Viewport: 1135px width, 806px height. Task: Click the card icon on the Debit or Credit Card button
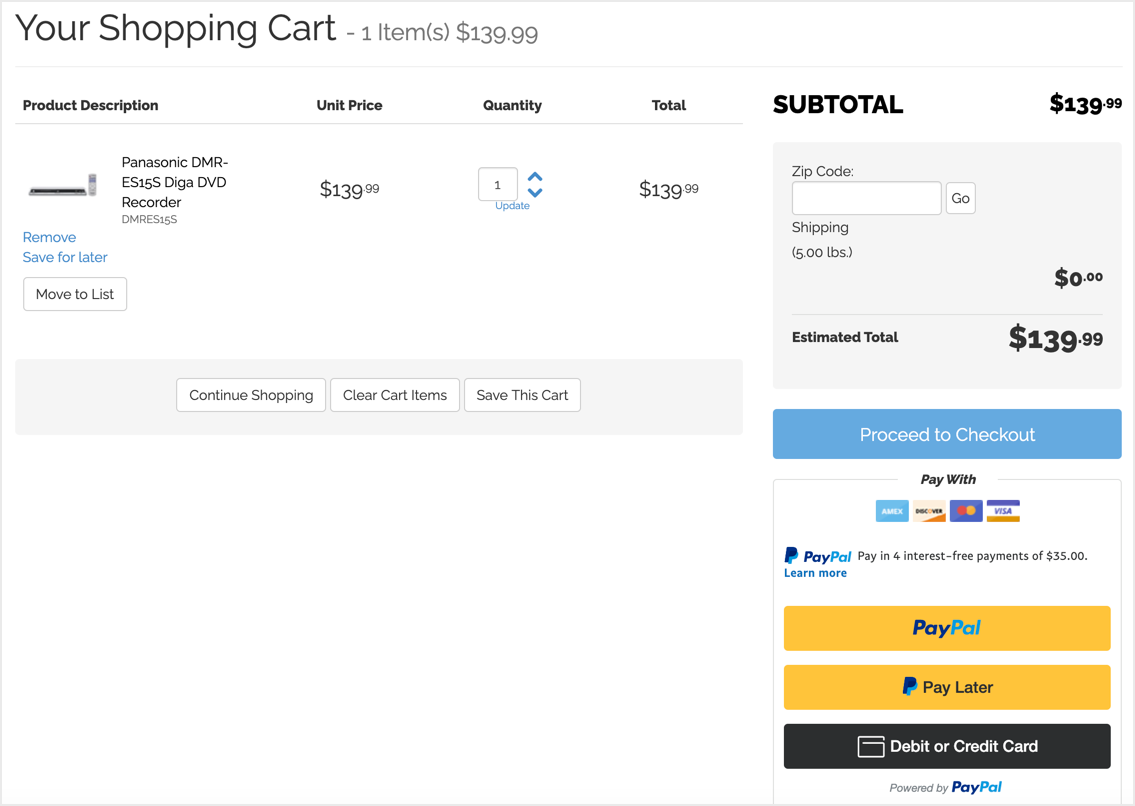tap(873, 746)
